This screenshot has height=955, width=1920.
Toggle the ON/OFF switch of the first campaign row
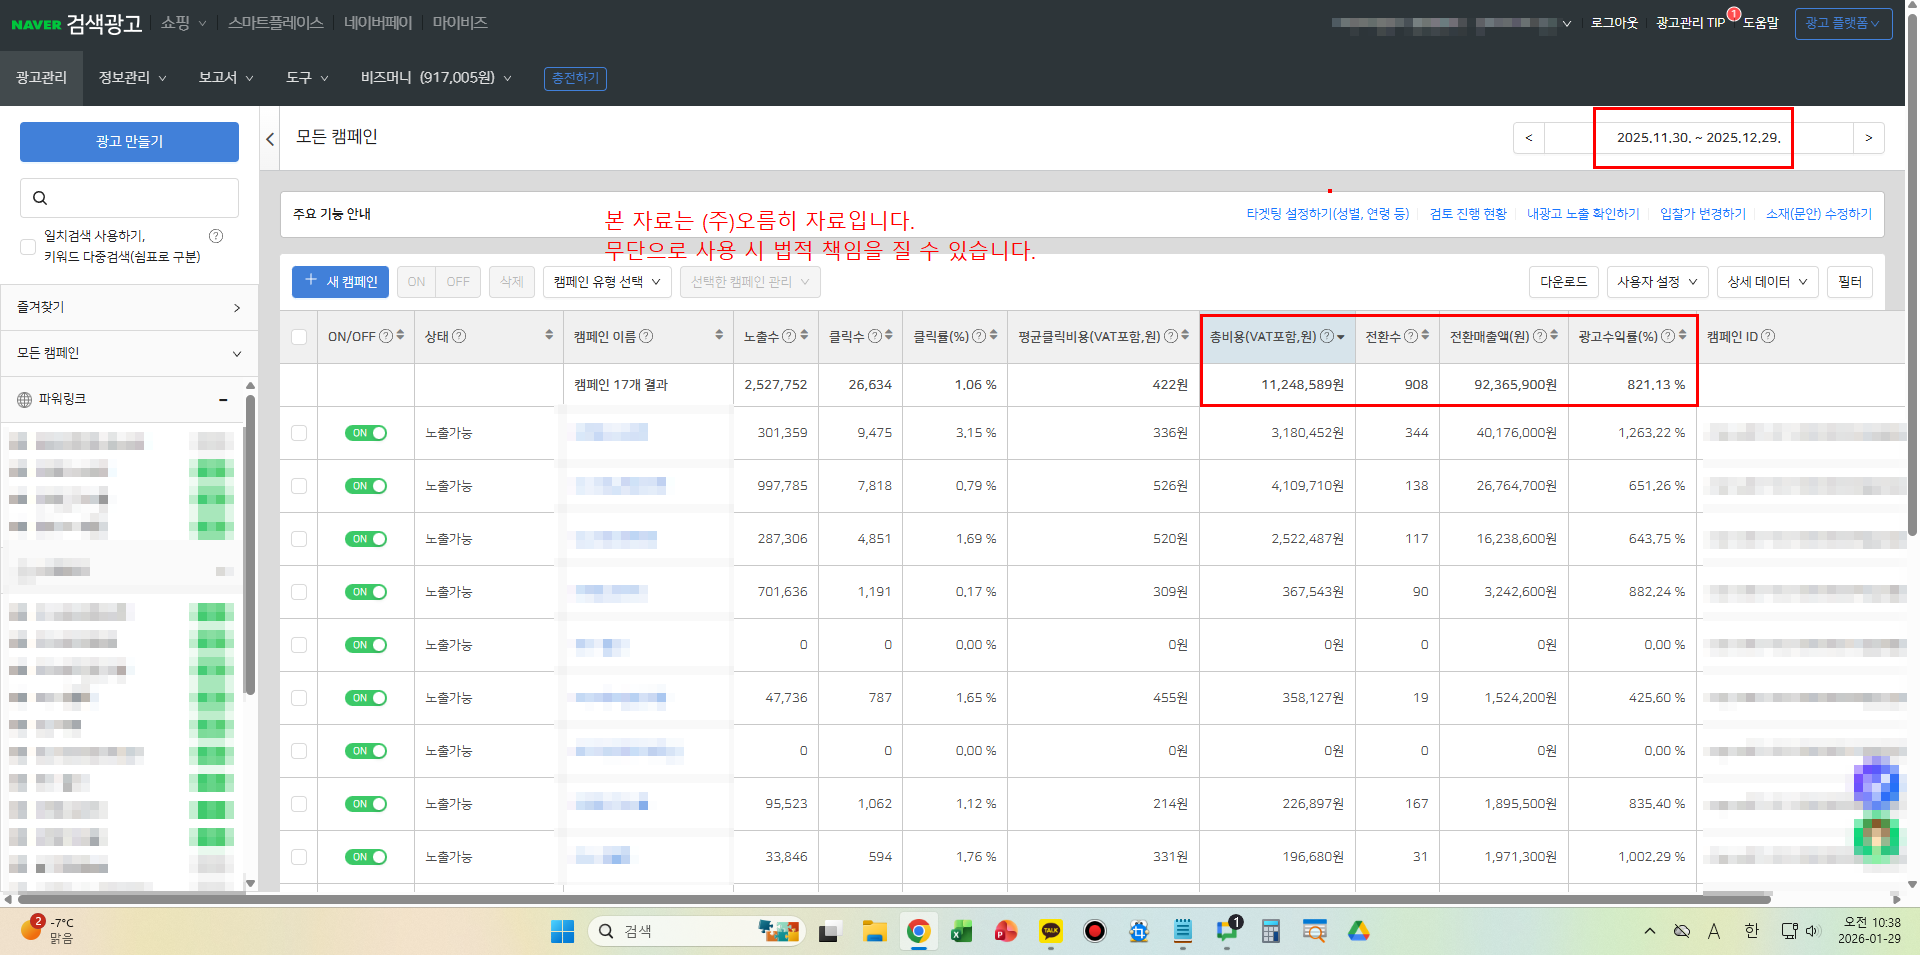(x=366, y=433)
